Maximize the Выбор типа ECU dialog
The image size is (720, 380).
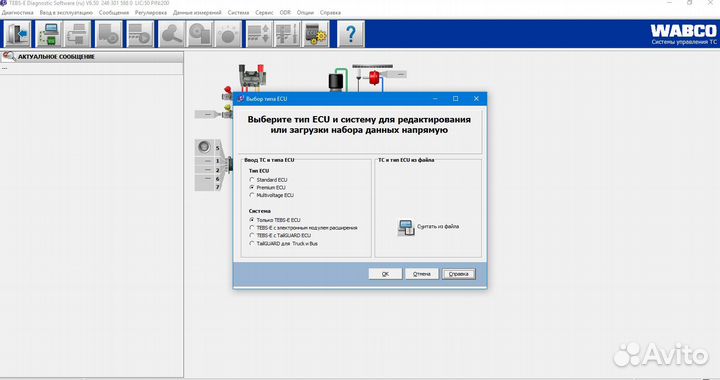click(x=456, y=99)
